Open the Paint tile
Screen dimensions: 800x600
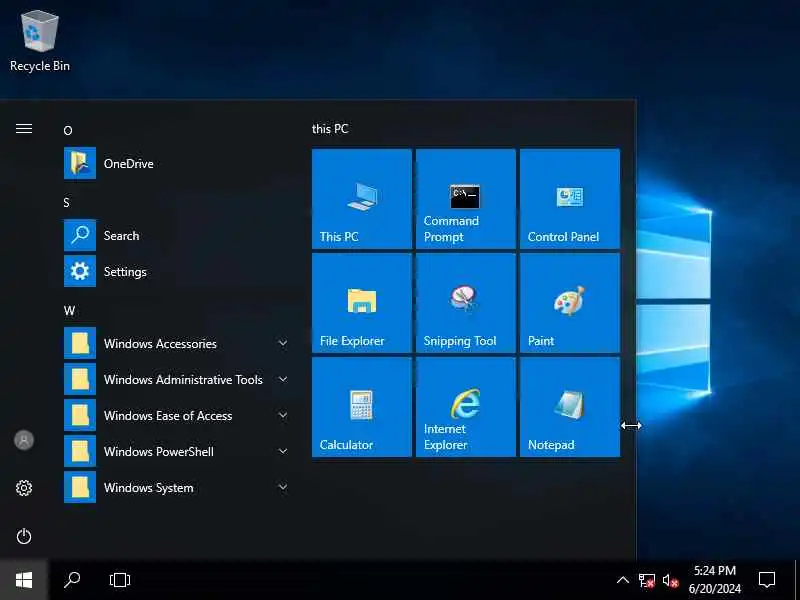[570, 303]
